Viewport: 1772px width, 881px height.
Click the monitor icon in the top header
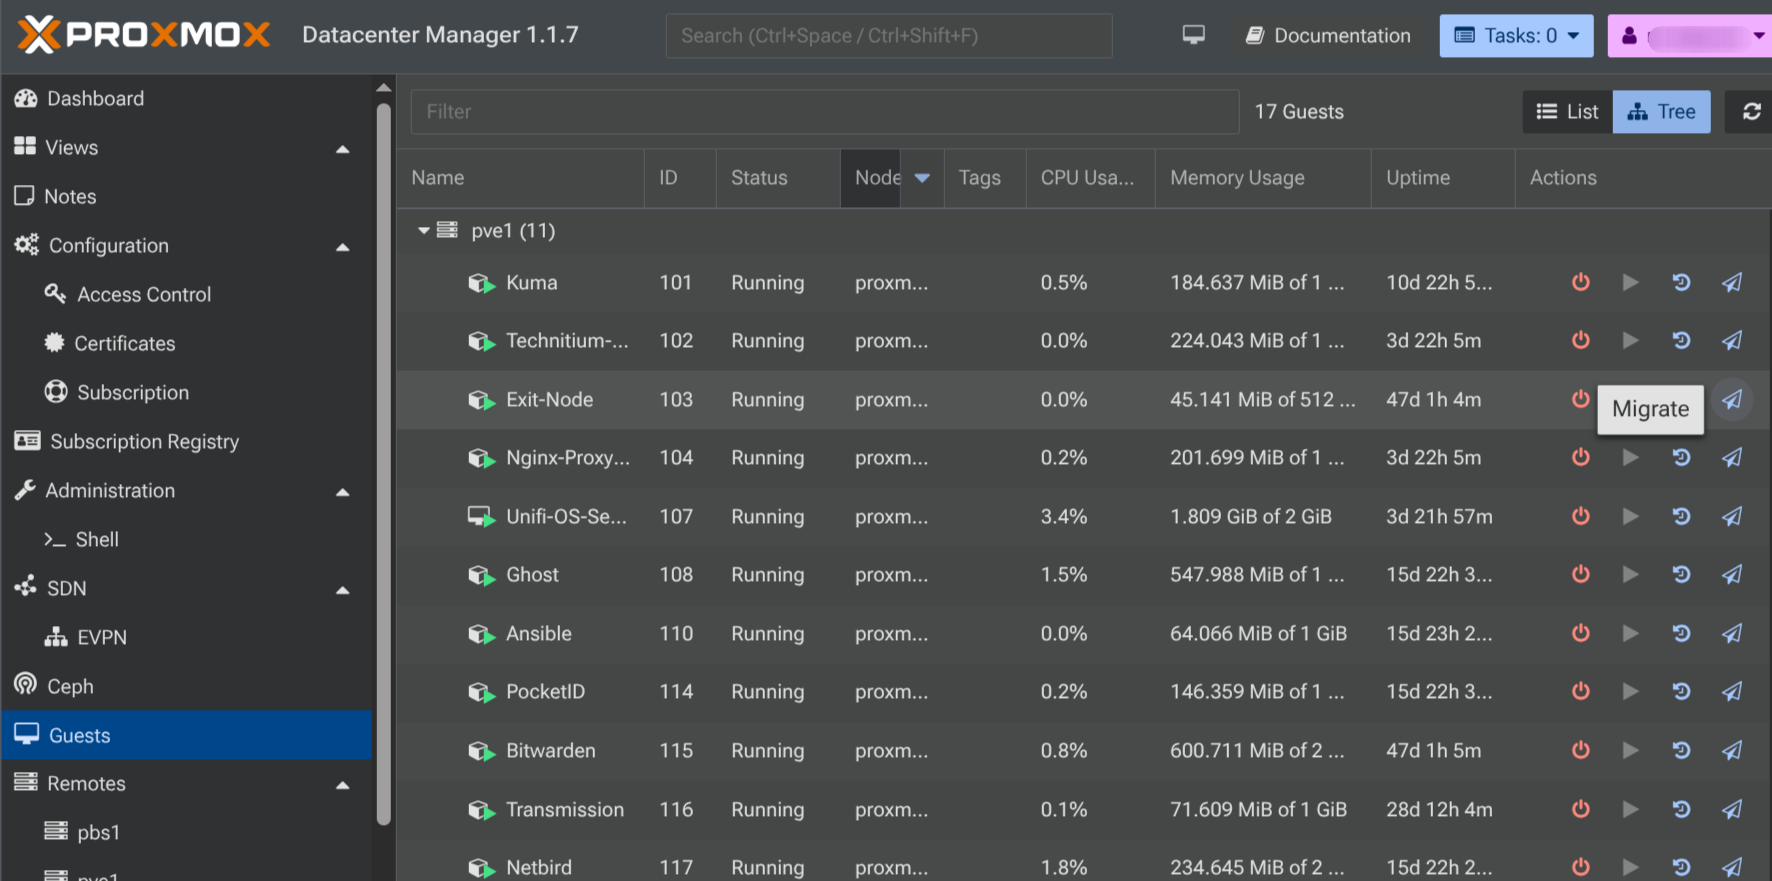click(x=1193, y=35)
